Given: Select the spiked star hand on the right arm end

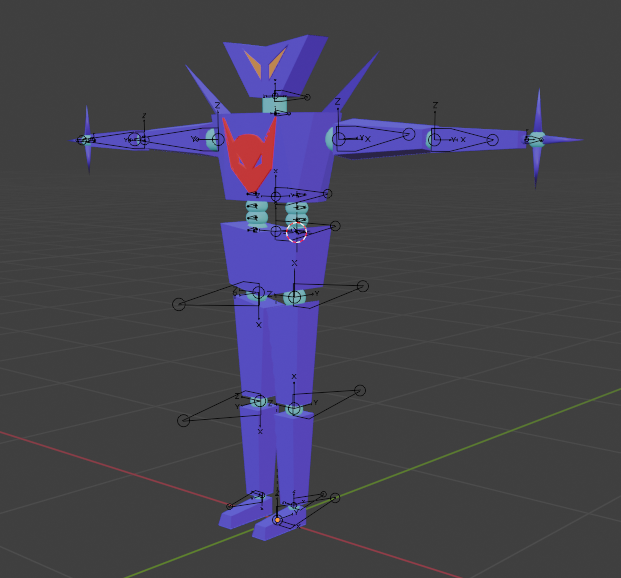Looking at the screenshot, I should click(539, 139).
